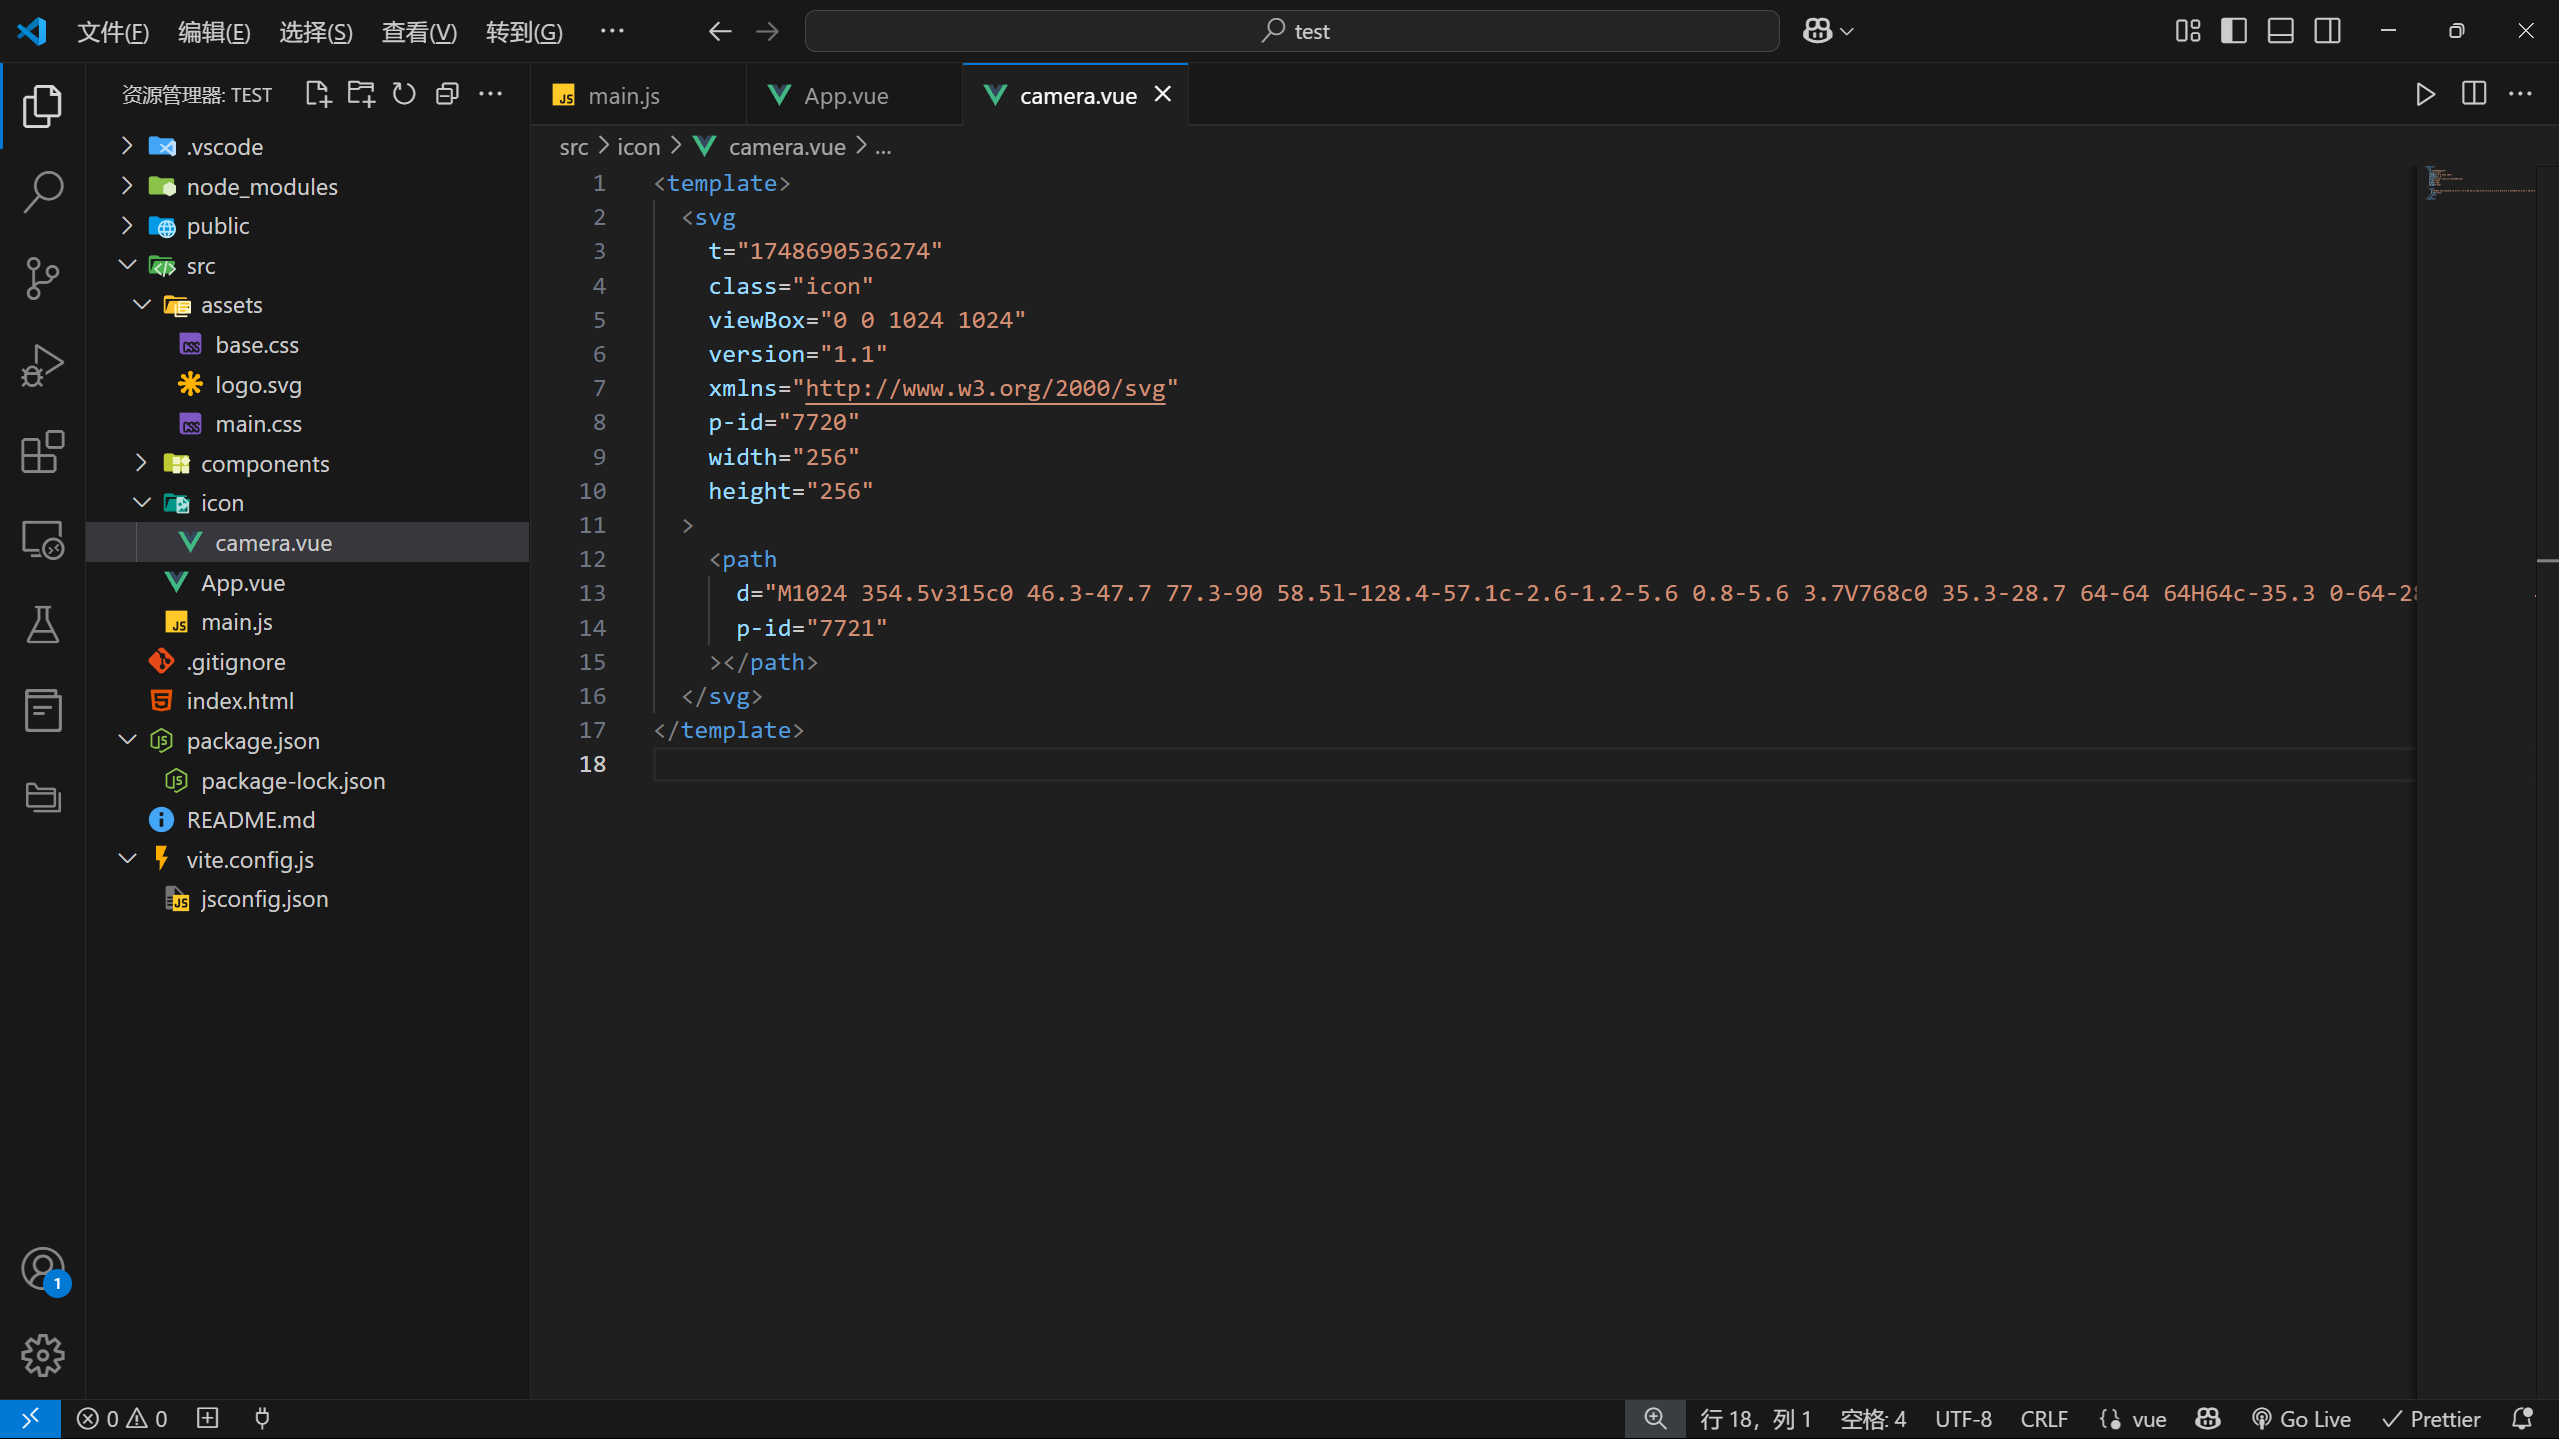Change indentation via 空格: 4 status item
Image resolution: width=2559 pixels, height=1439 pixels.
pos(1872,1417)
